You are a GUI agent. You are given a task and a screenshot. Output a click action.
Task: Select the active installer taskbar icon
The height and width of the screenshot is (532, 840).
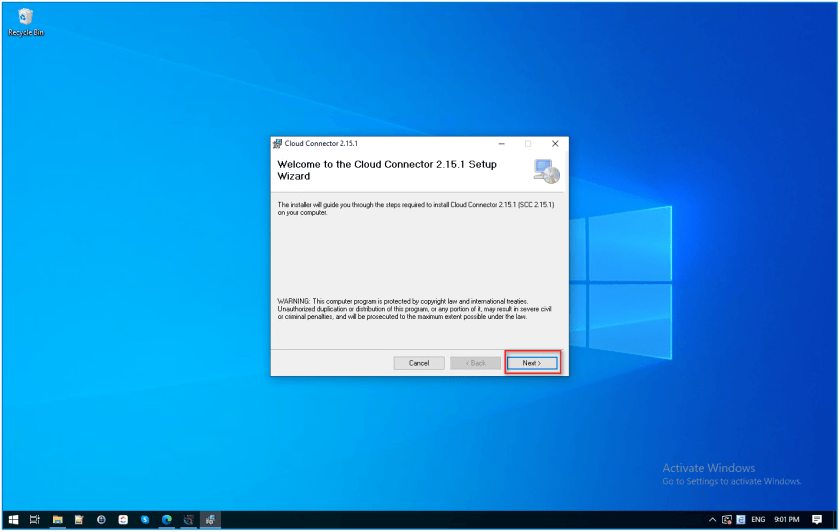pos(211,519)
